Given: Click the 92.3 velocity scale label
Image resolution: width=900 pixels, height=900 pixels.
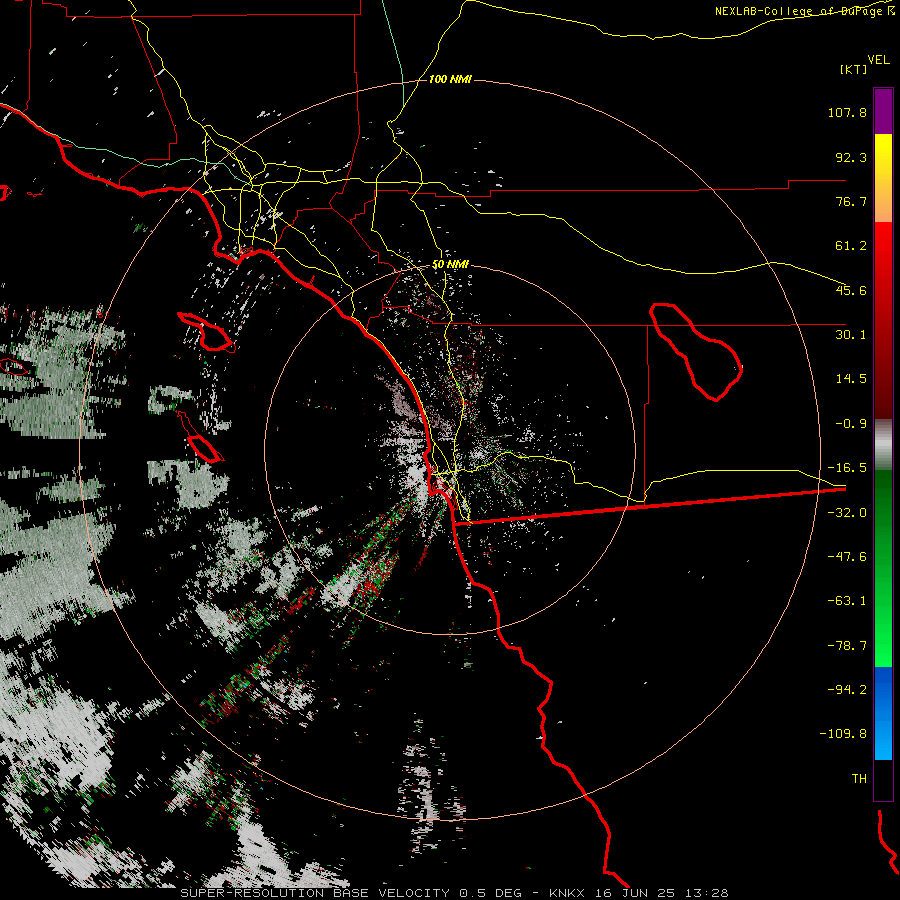Looking at the screenshot, I should (851, 157).
